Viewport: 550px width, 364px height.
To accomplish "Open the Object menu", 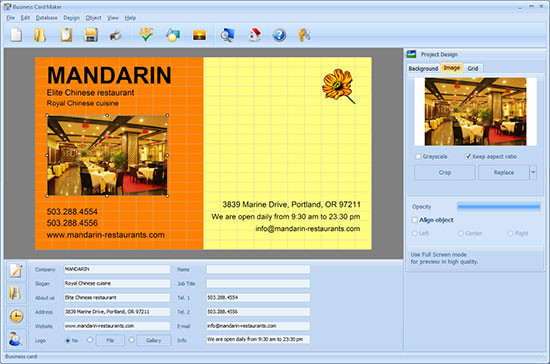I will [93, 18].
